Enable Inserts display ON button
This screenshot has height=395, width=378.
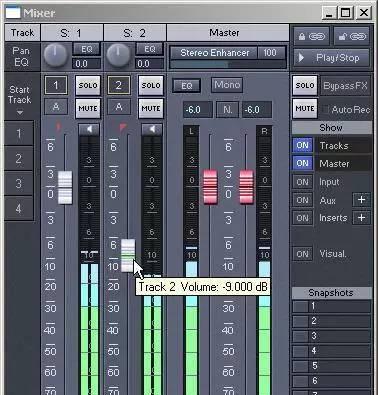tap(303, 218)
